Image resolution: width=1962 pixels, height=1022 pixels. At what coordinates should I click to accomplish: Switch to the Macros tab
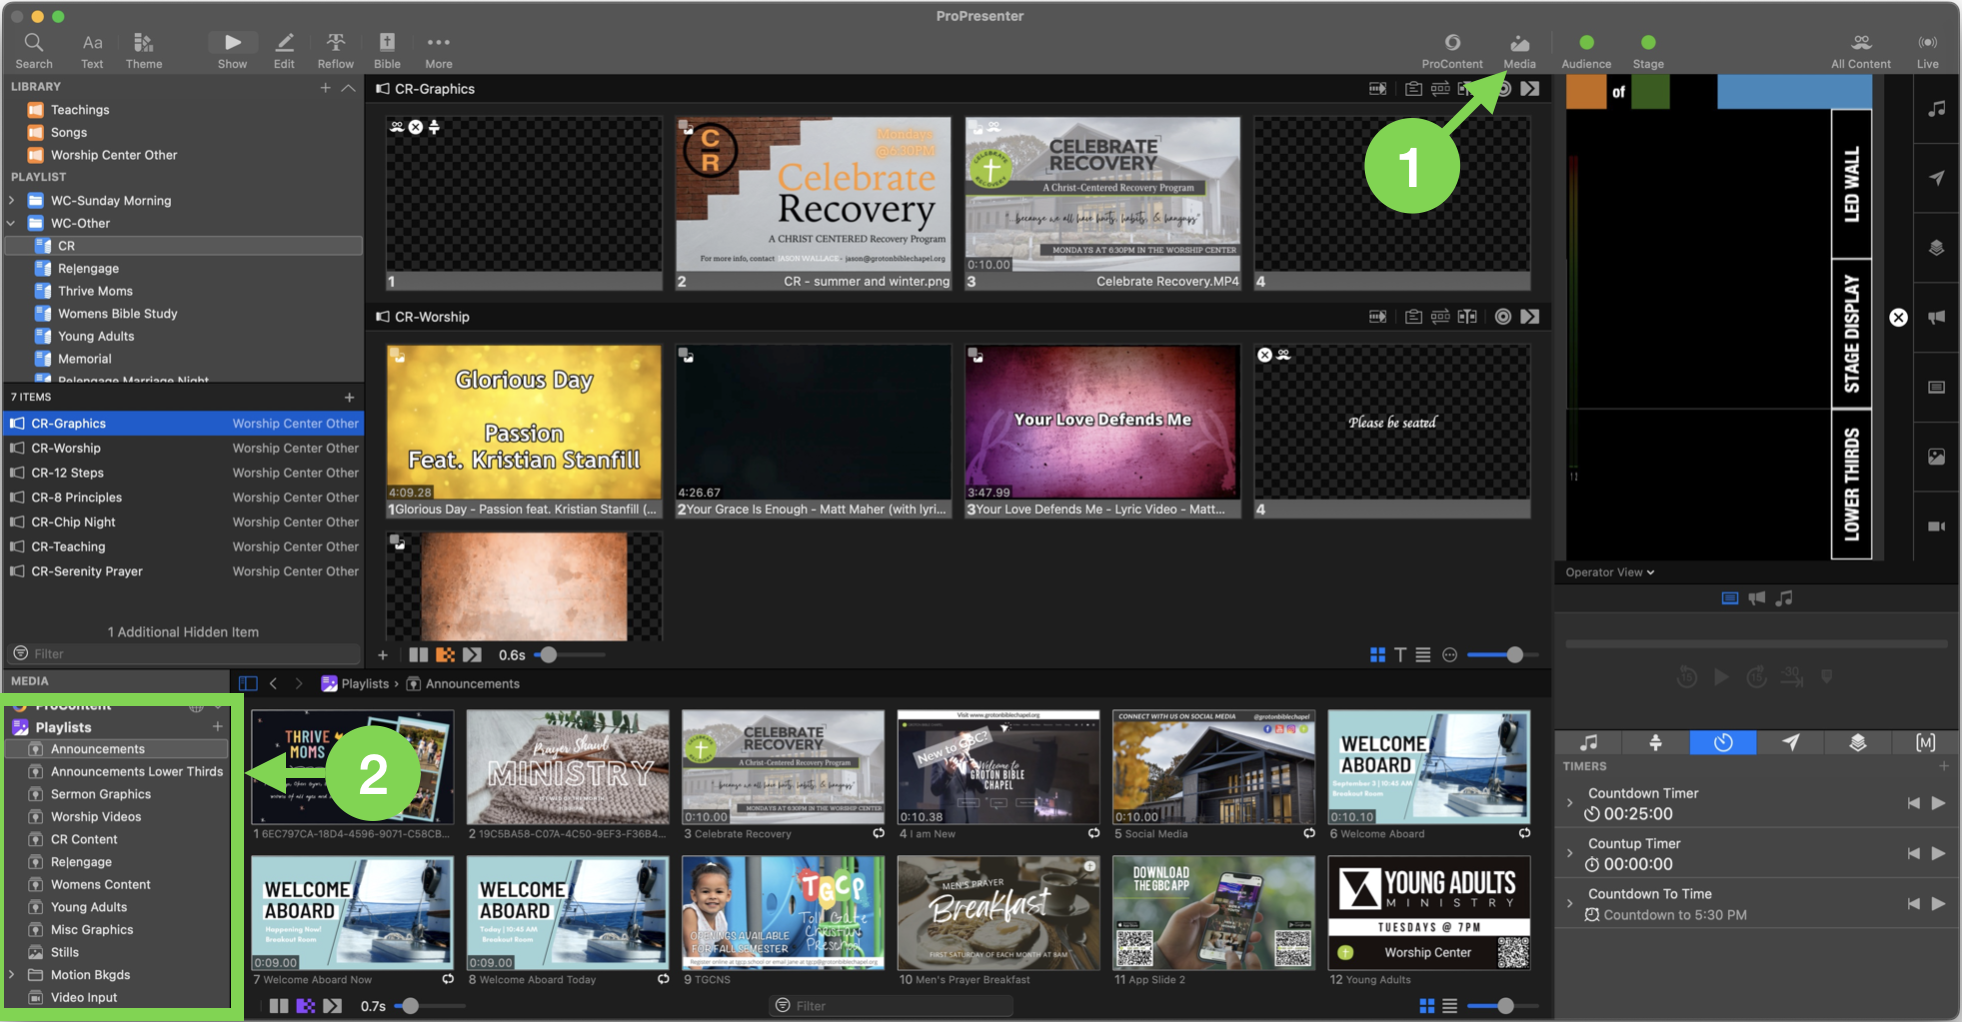click(1925, 742)
